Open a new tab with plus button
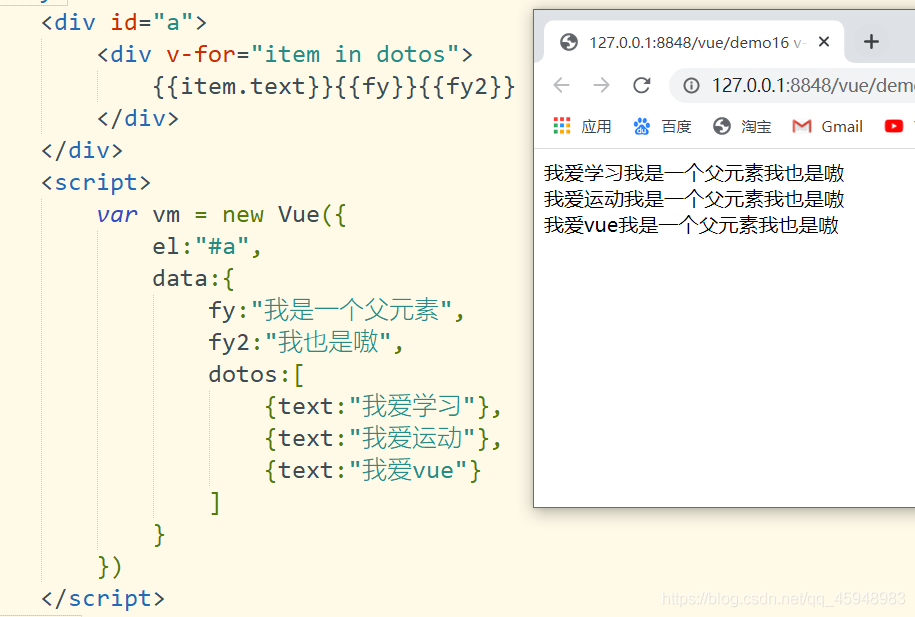915x617 pixels. 871,41
